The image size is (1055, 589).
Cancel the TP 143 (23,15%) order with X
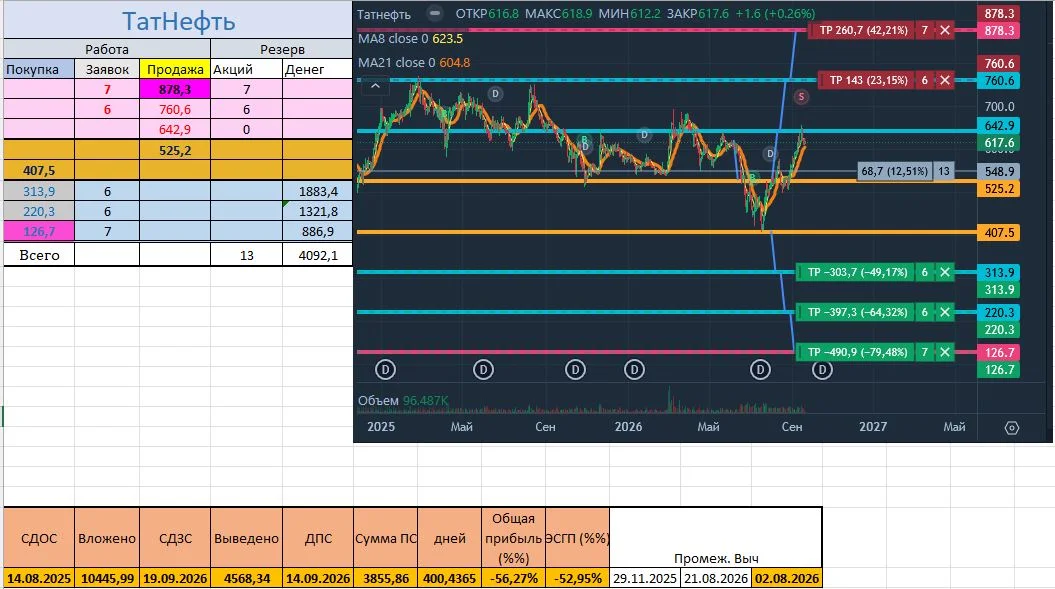coord(945,80)
